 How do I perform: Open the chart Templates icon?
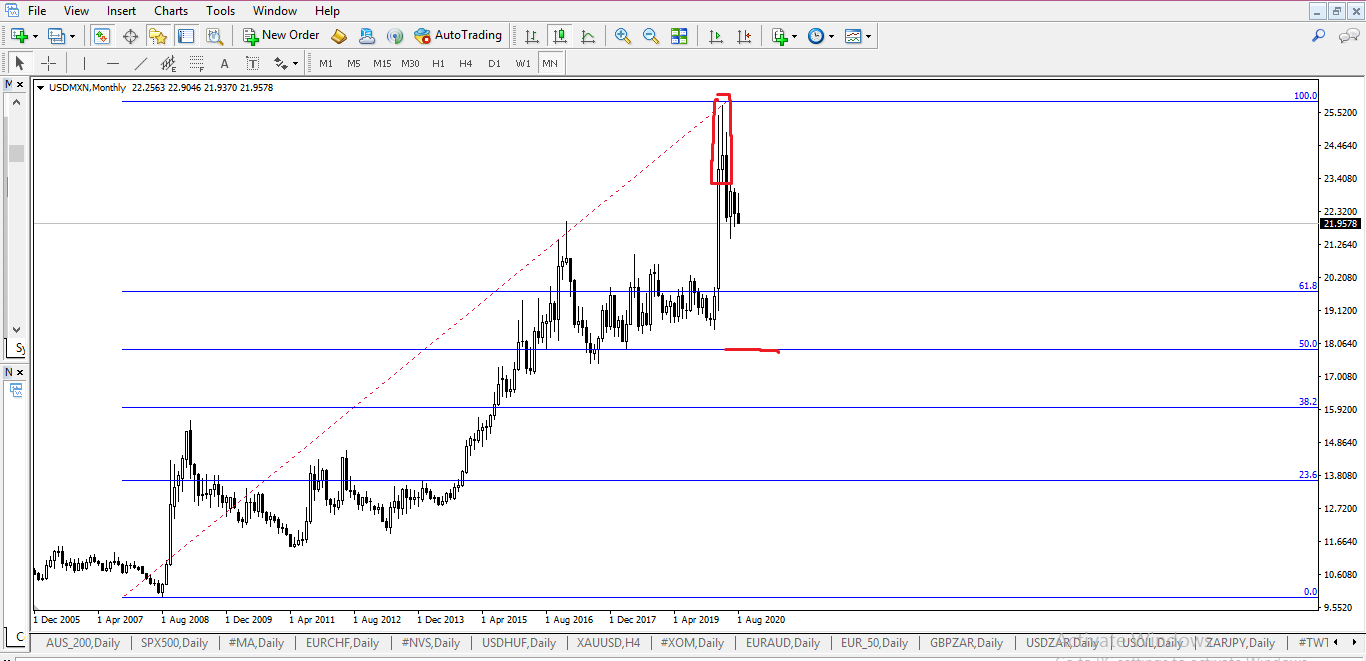point(853,36)
